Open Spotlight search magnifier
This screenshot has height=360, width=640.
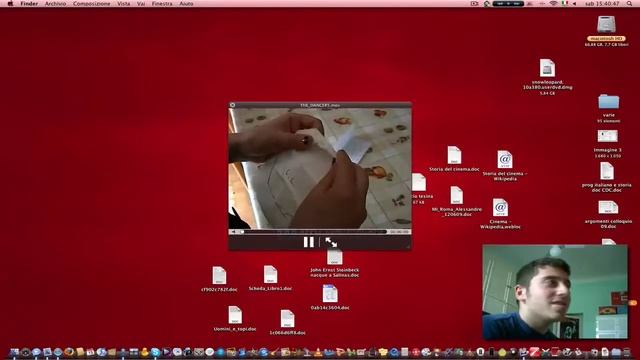click(x=630, y=4)
